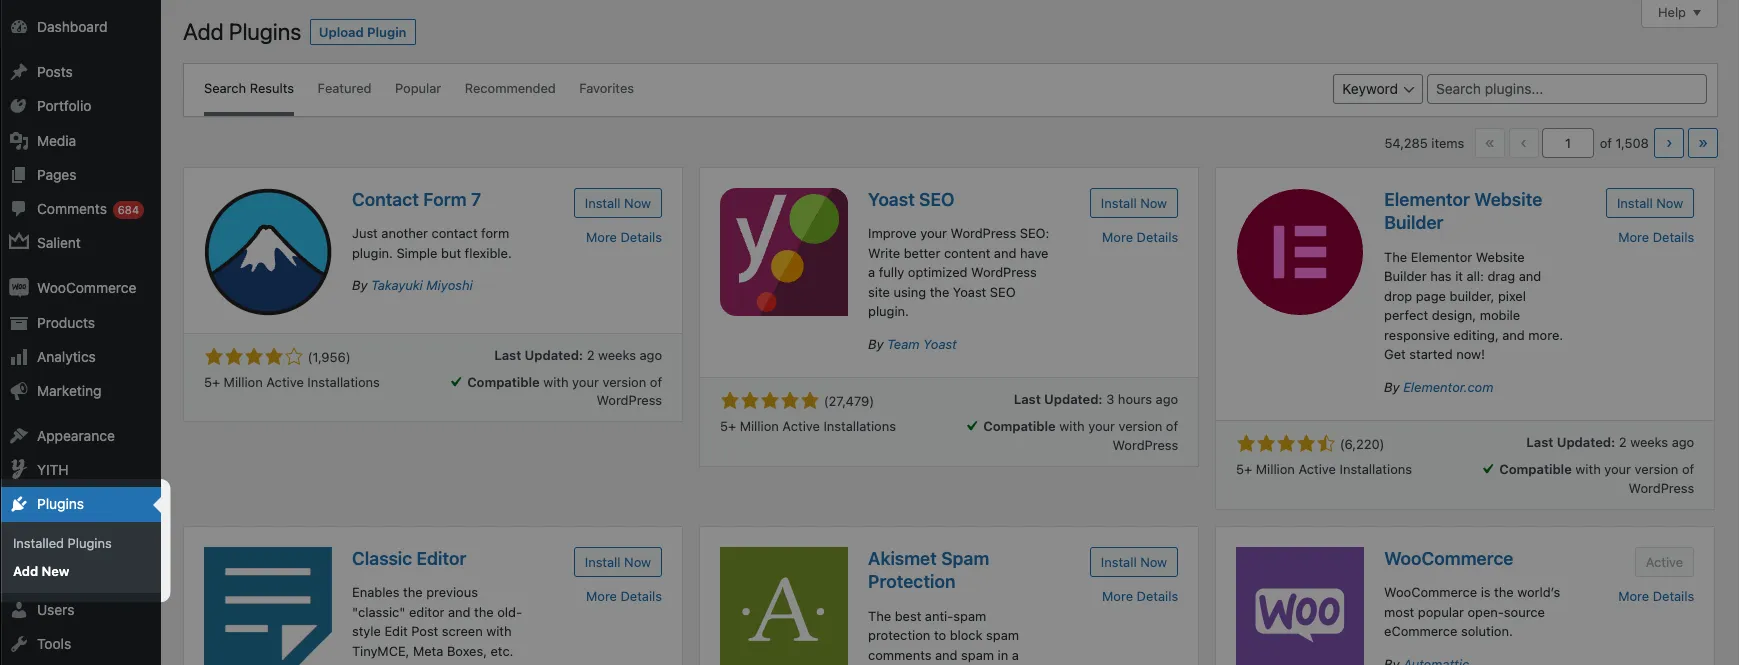
Task: Click the Media icon in the sidebar
Action: [x=19, y=141]
